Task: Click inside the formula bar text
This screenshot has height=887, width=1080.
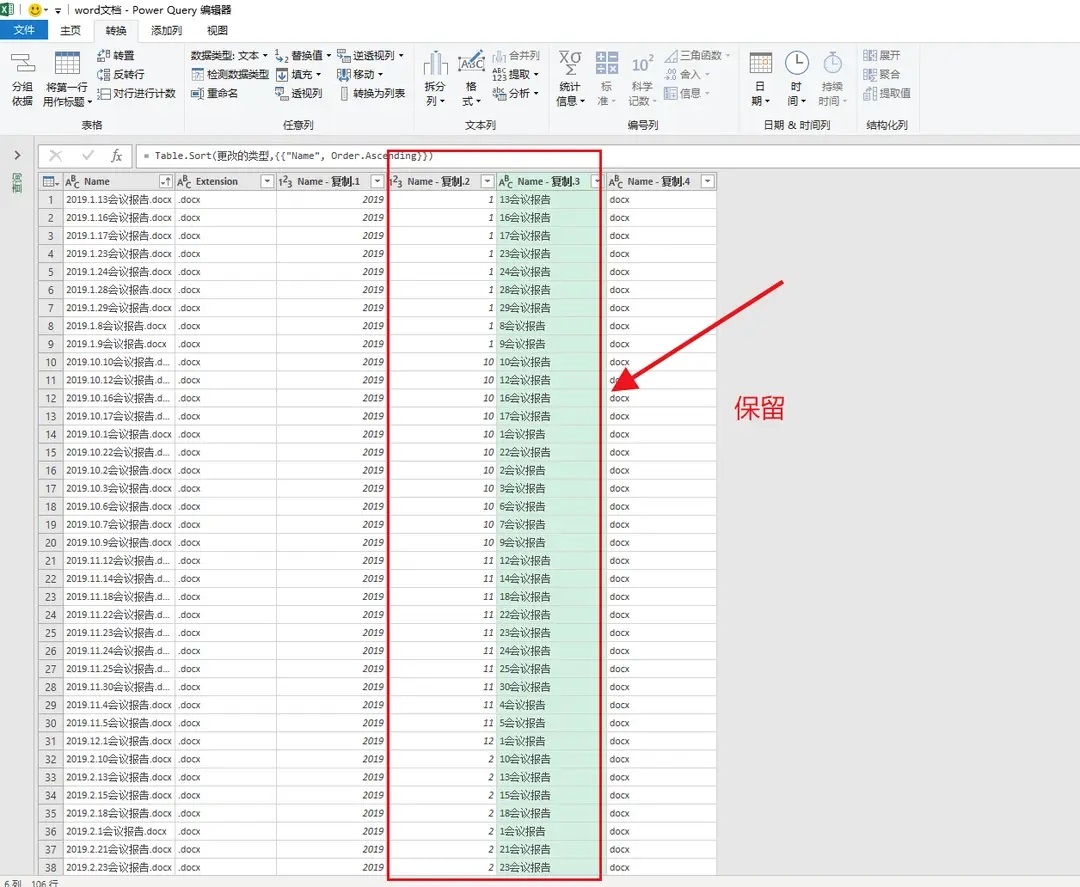Action: [600, 156]
